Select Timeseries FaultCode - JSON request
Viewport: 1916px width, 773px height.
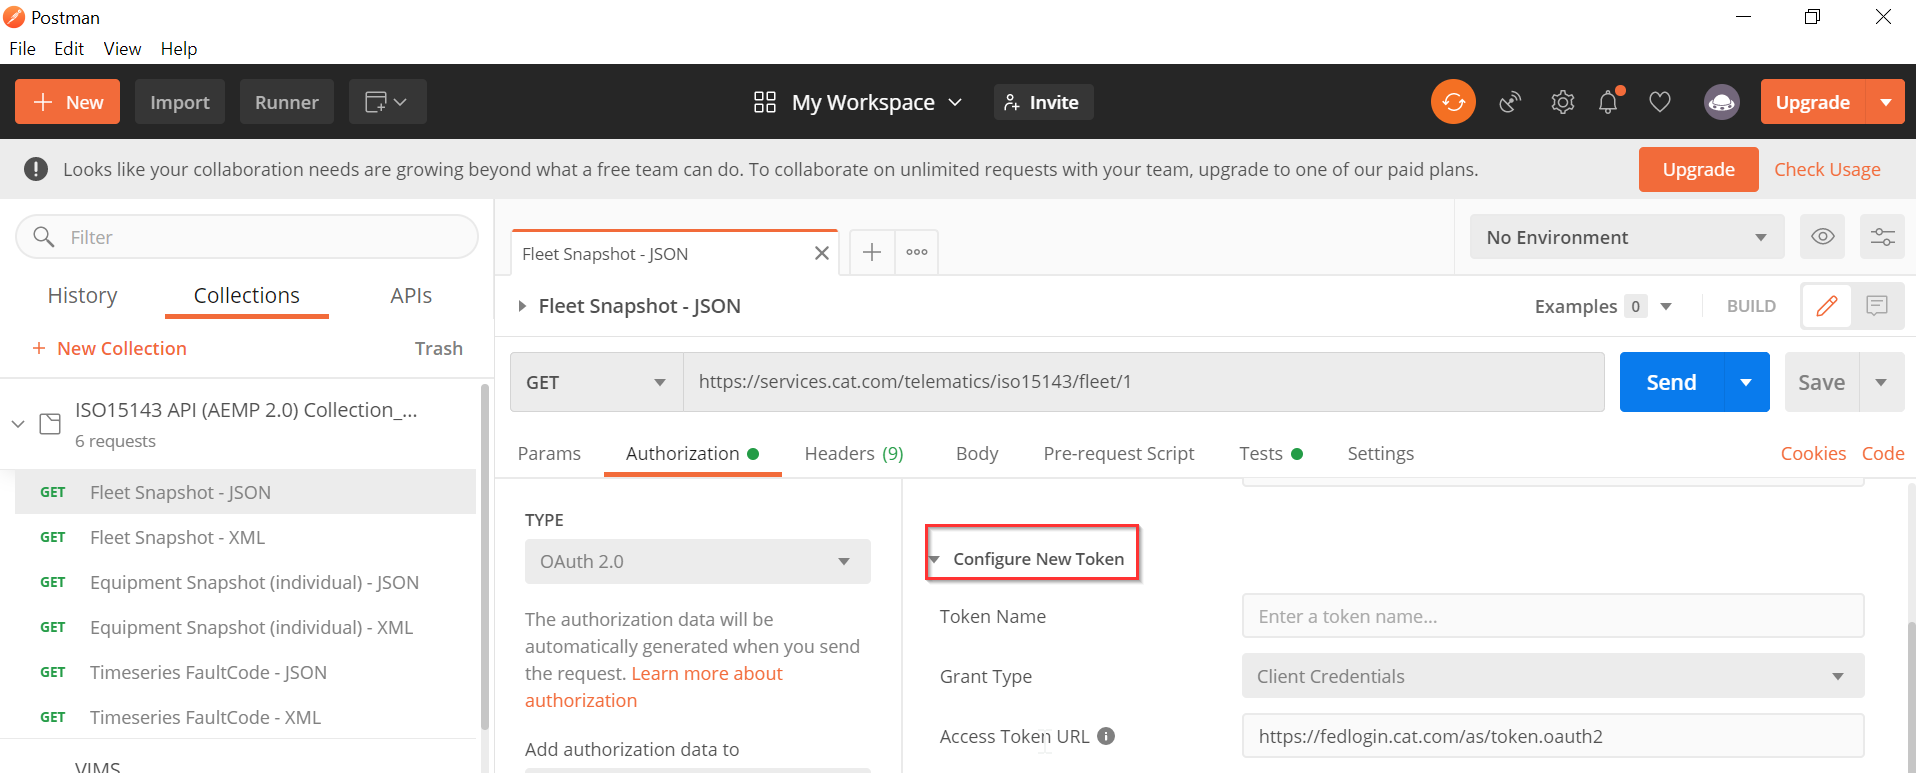click(x=245, y=672)
